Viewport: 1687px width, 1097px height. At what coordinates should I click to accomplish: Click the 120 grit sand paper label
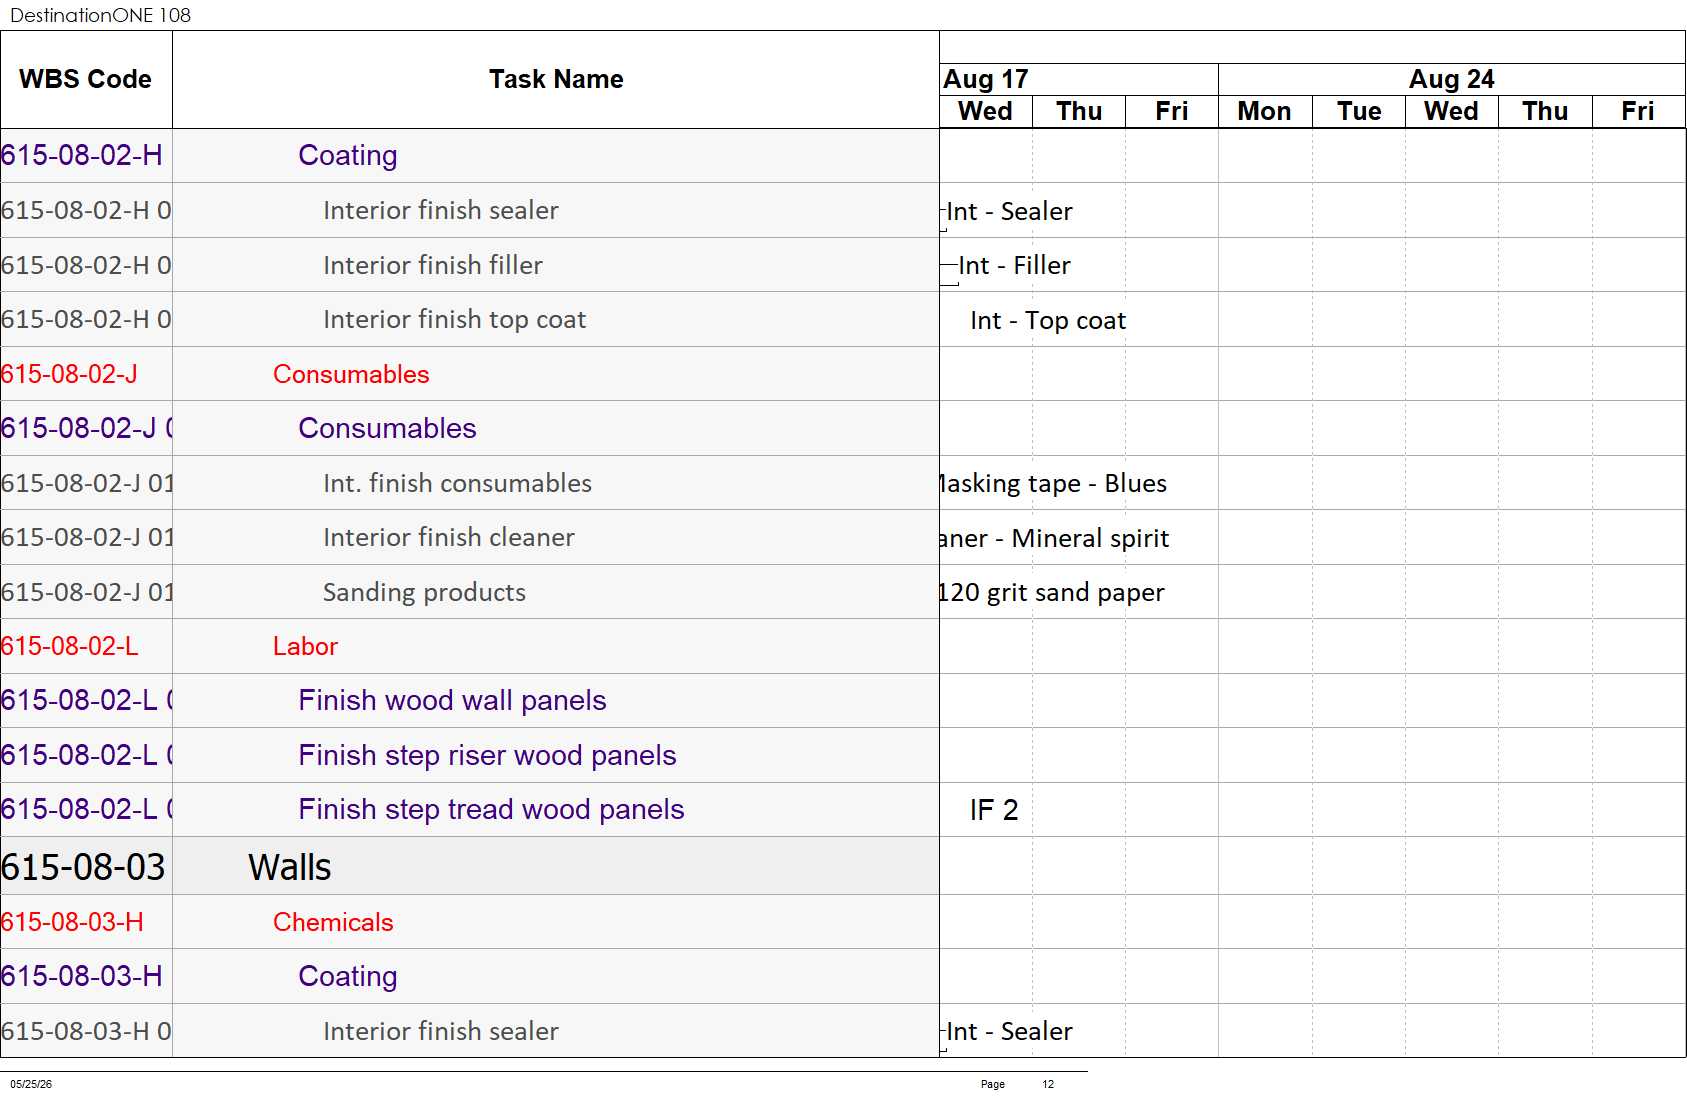(1051, 592)
